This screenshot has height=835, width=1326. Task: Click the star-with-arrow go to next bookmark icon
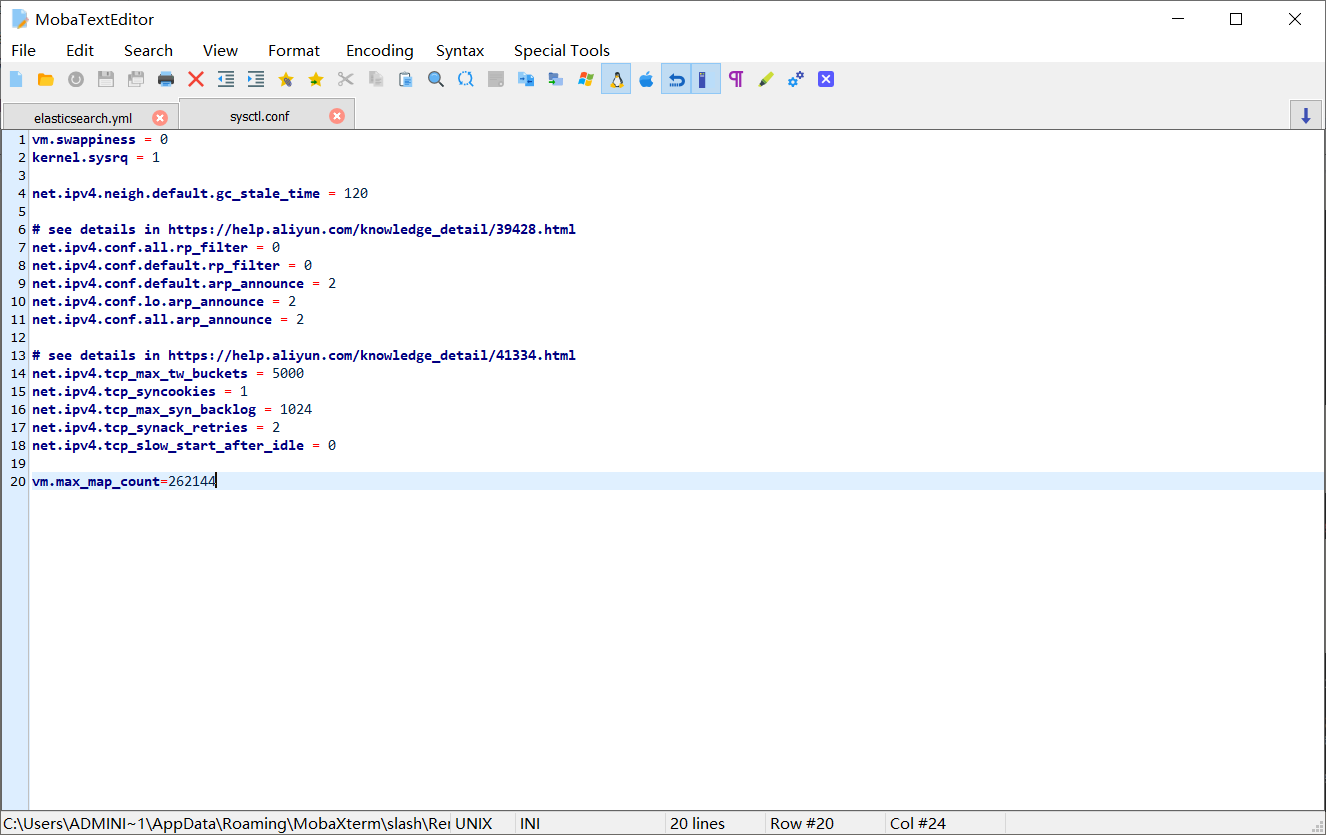316,79
